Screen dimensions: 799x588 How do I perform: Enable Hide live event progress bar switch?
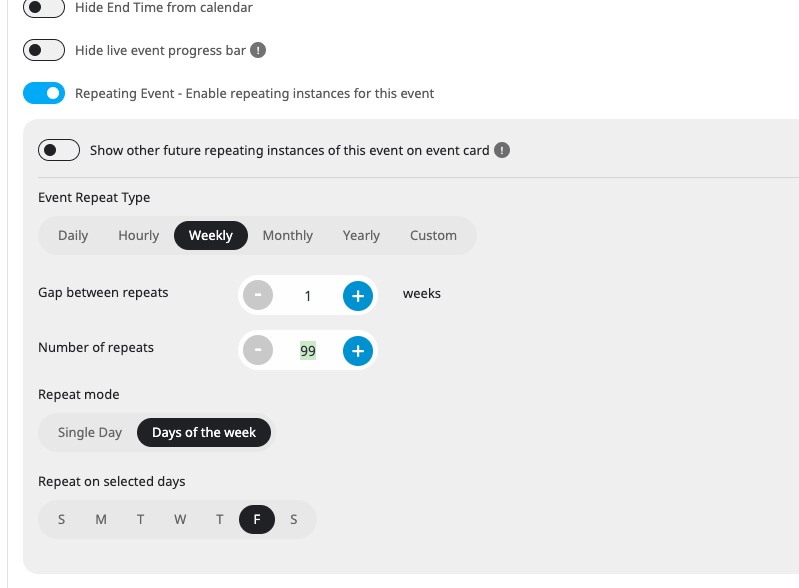point(44,50)
